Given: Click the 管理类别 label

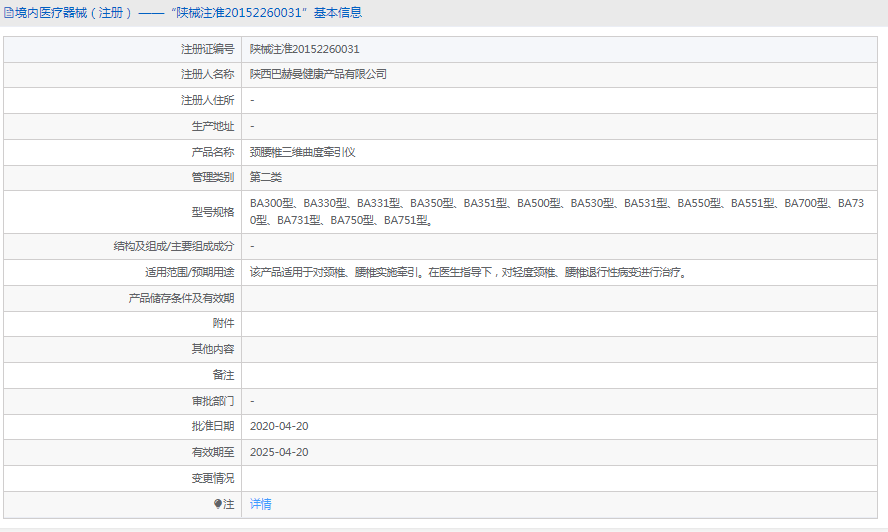Looking at the screenshot, I should click(x=212, y=177).
